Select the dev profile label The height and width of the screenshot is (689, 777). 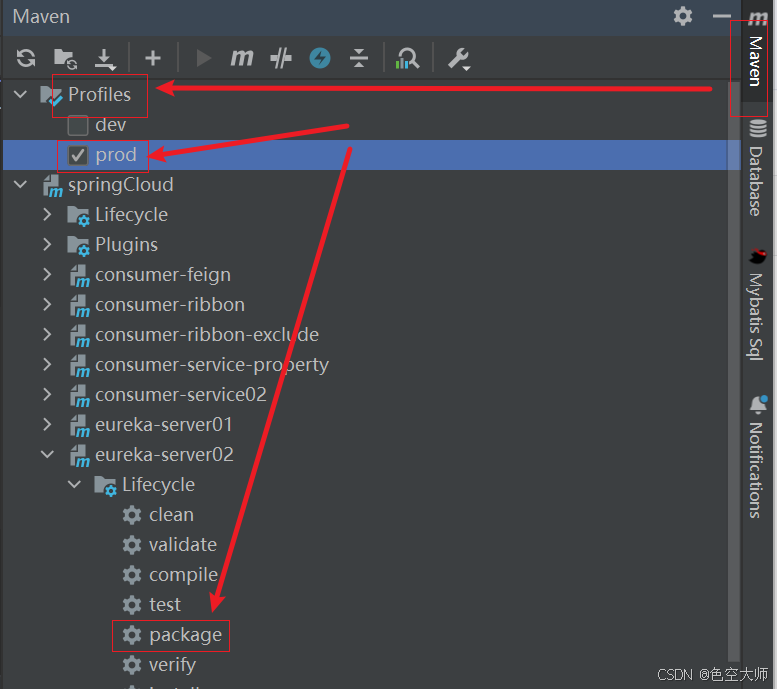coord(111,125)
